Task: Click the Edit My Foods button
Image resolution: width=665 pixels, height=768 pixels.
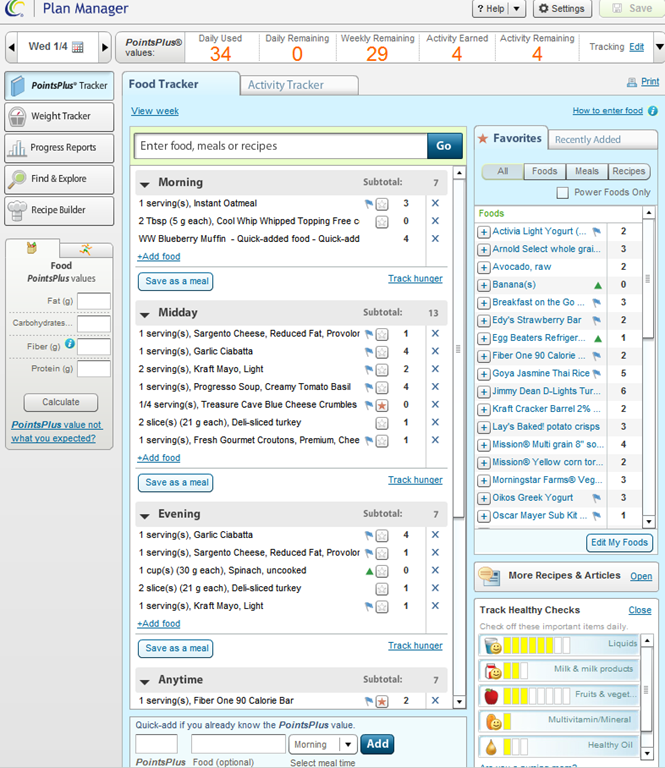Action: tap(619, 543)
